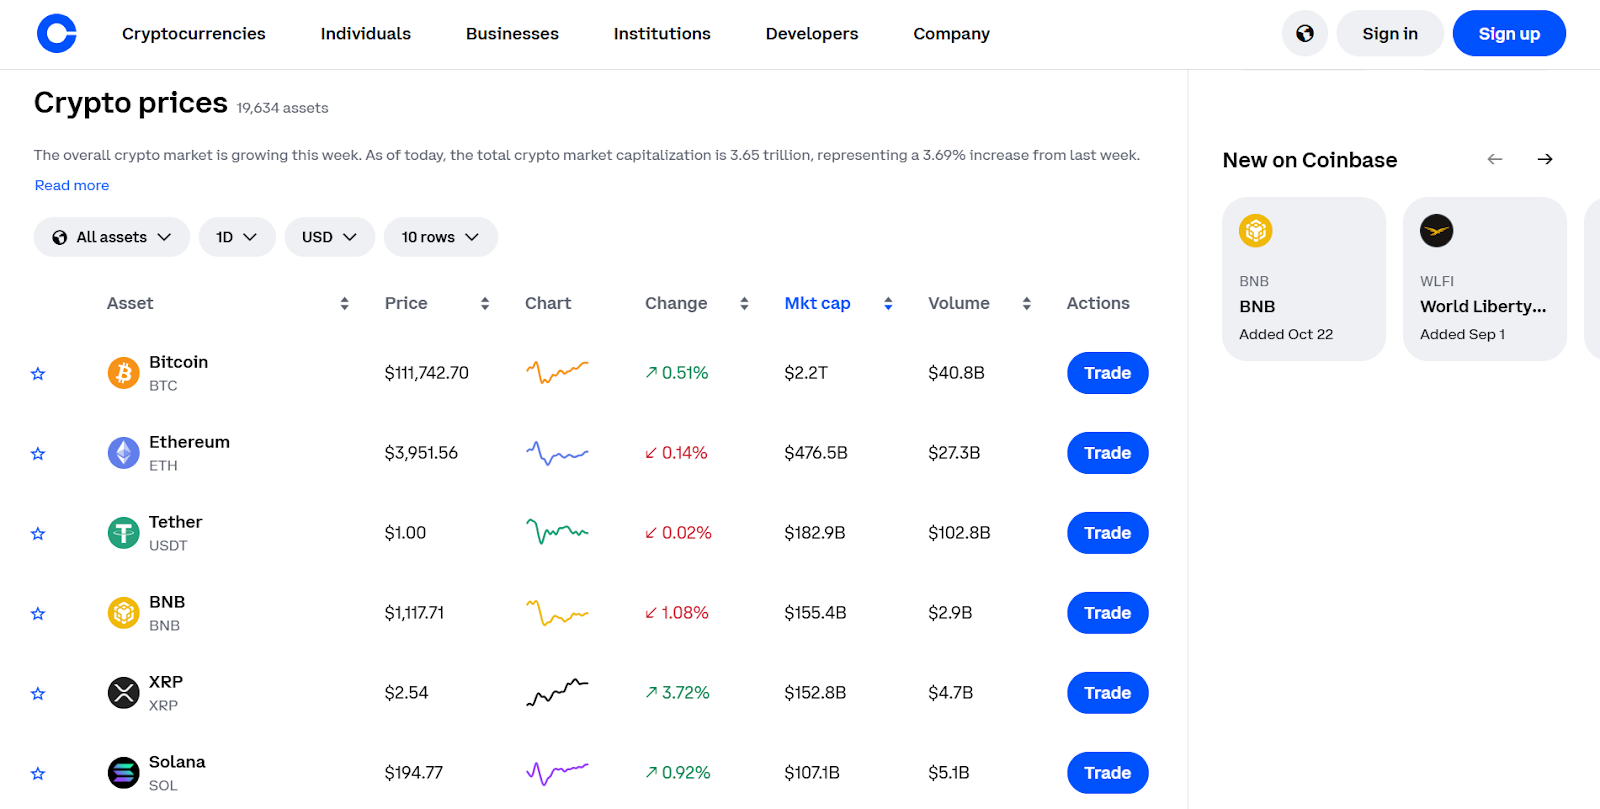
Task: Open the globe language selector
Action: (1305, 34)
